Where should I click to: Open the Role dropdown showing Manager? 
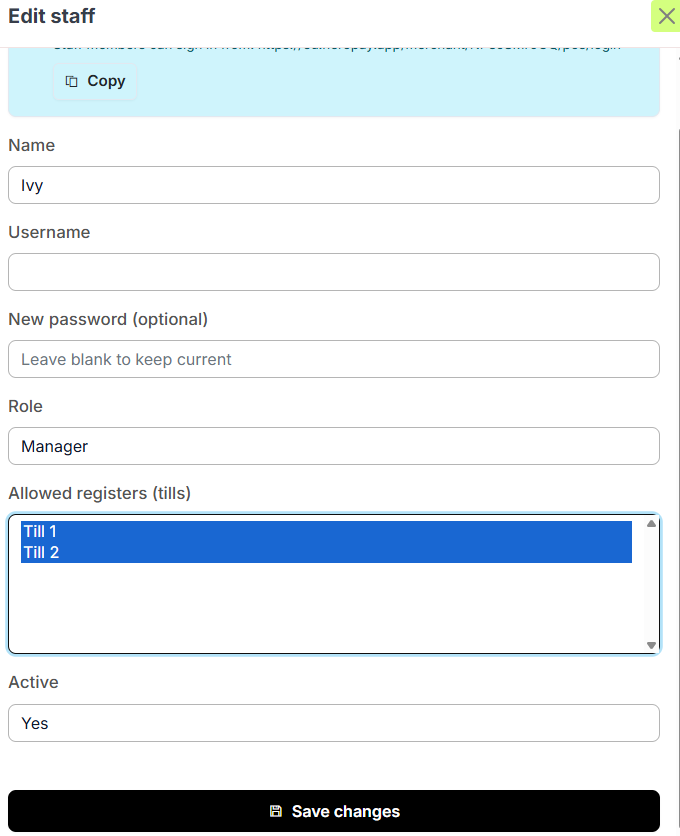(333, 446)
